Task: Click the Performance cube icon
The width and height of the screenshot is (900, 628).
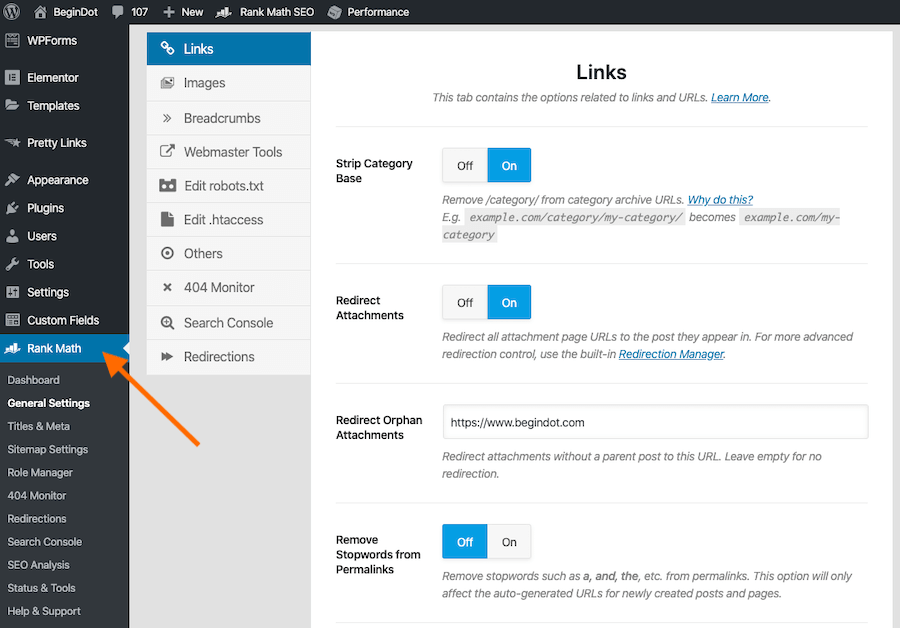Action: click(x=334, y=11)
